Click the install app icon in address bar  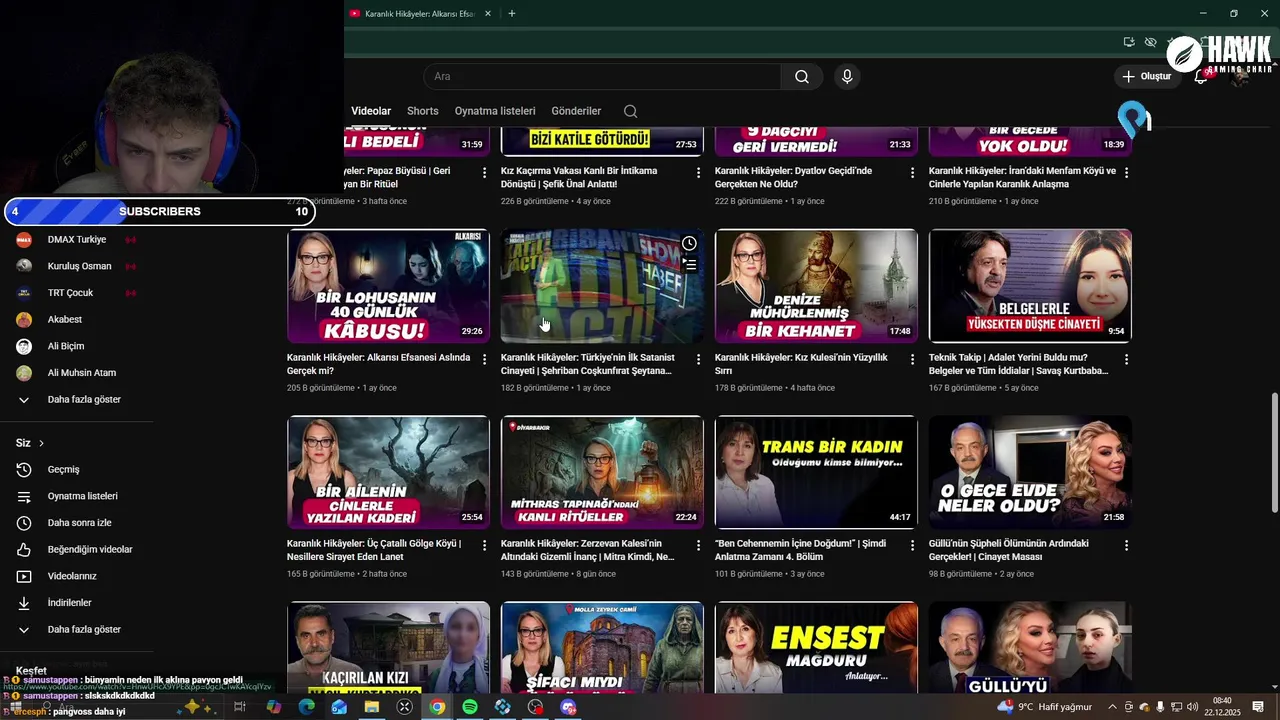pyautogui.click(x=1129, y=42)
